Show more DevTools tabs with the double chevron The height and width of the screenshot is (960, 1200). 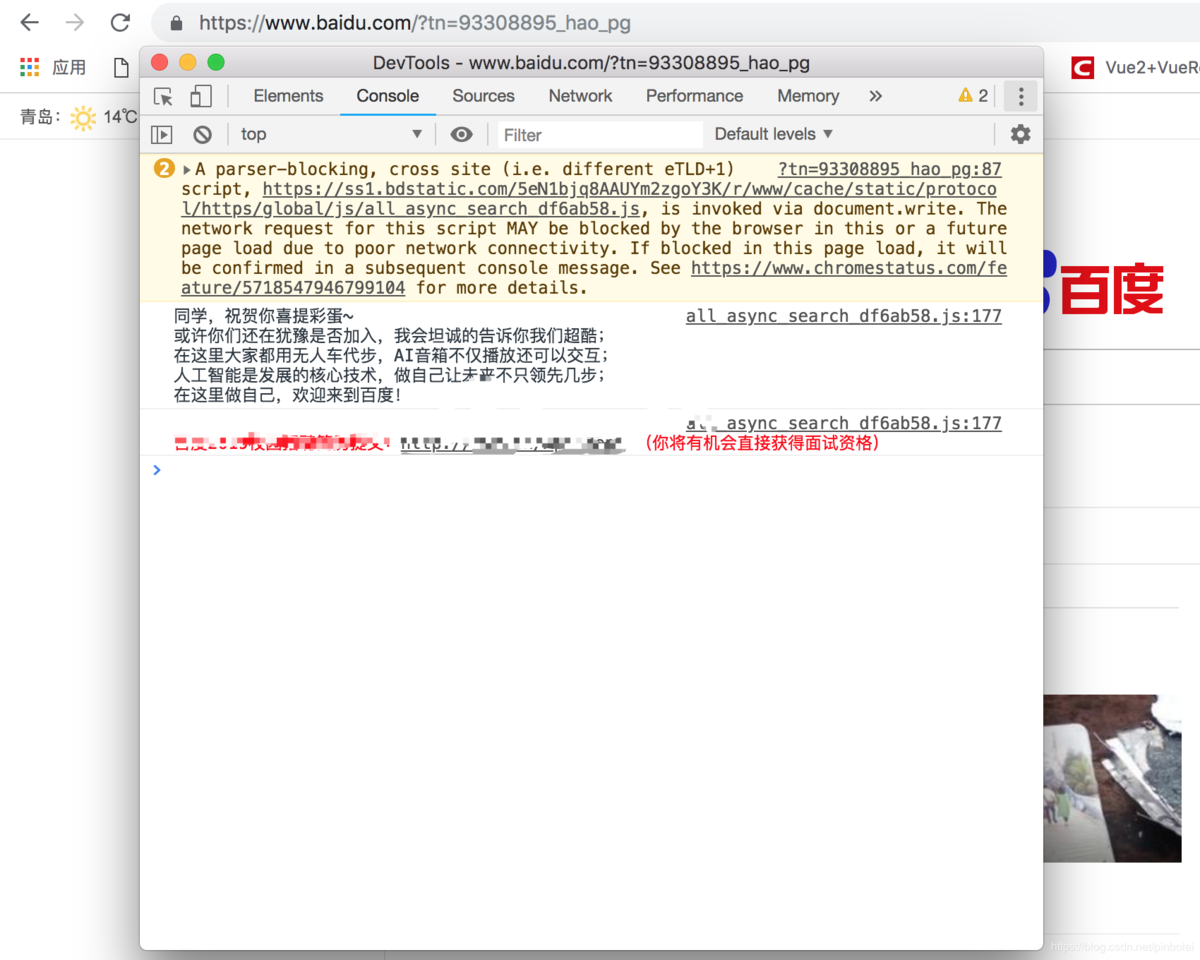coord(876,96)
